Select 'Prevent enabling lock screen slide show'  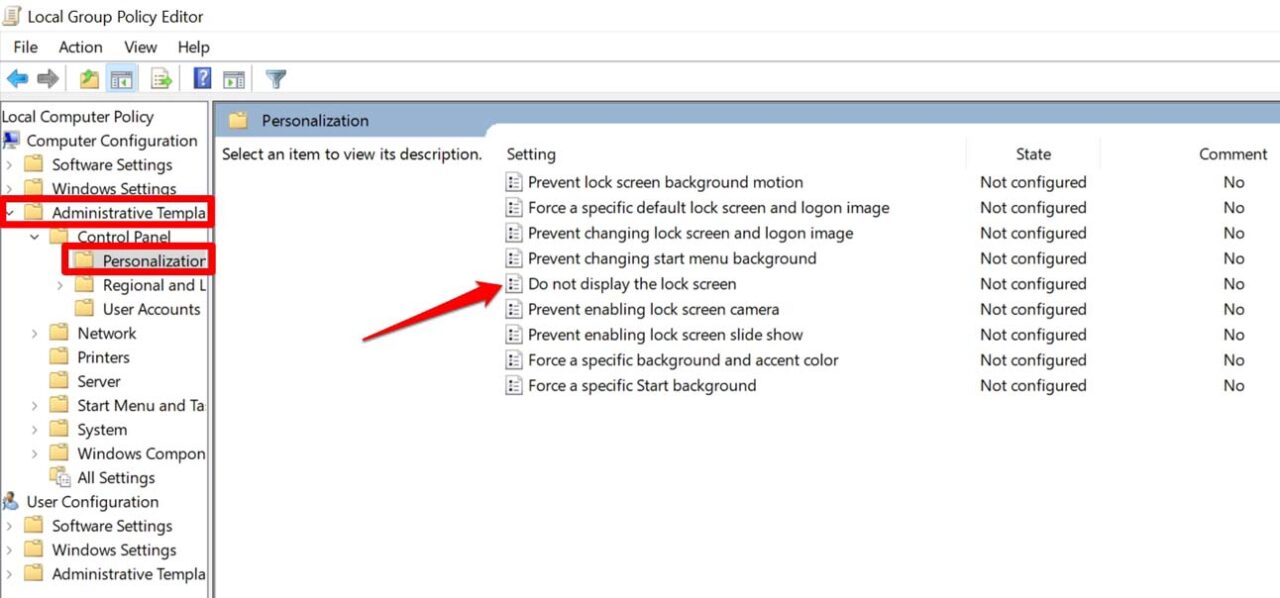[665, 335]
